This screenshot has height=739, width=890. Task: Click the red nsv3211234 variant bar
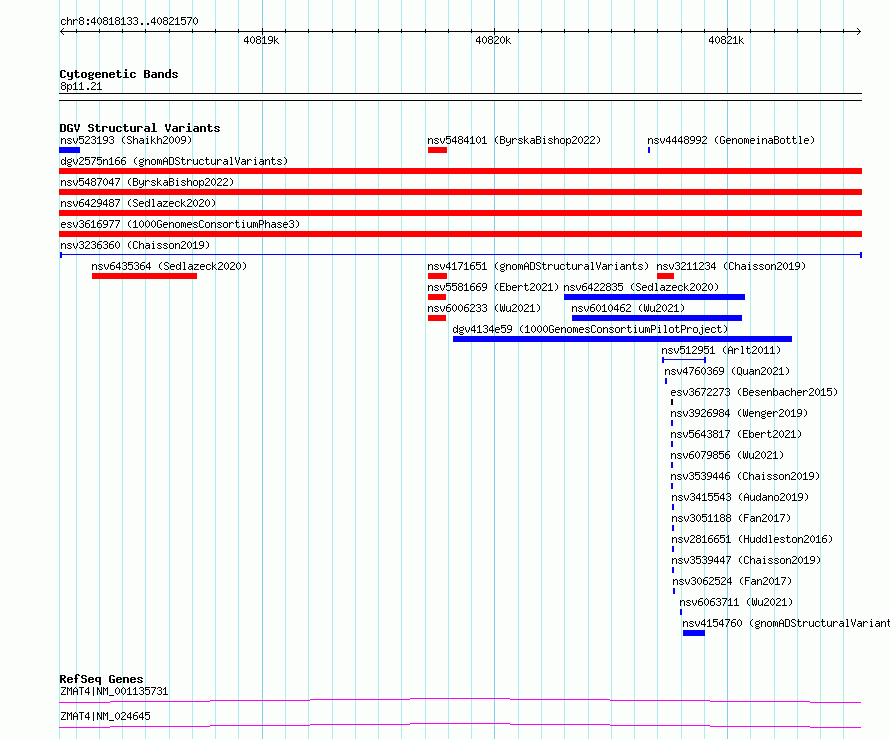[x=665, y=276]
